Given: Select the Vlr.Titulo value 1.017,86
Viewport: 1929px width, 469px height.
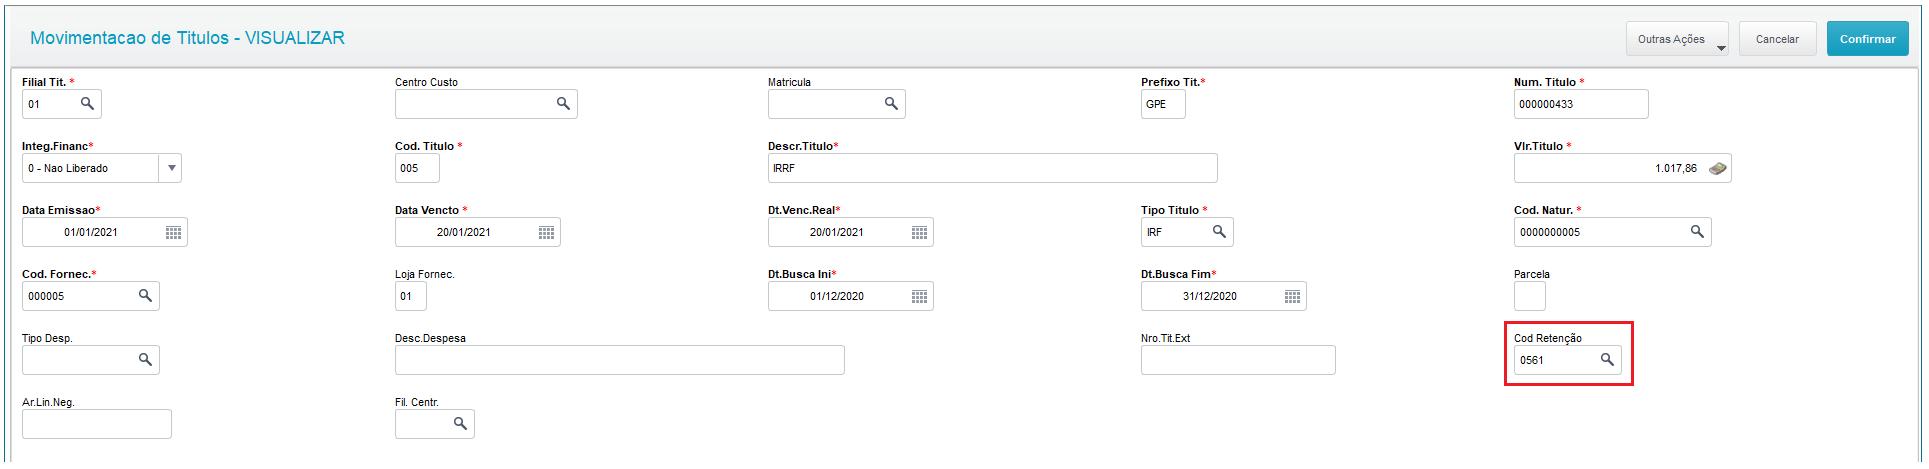Looking at the screenshot, I should click(1675, 168).
